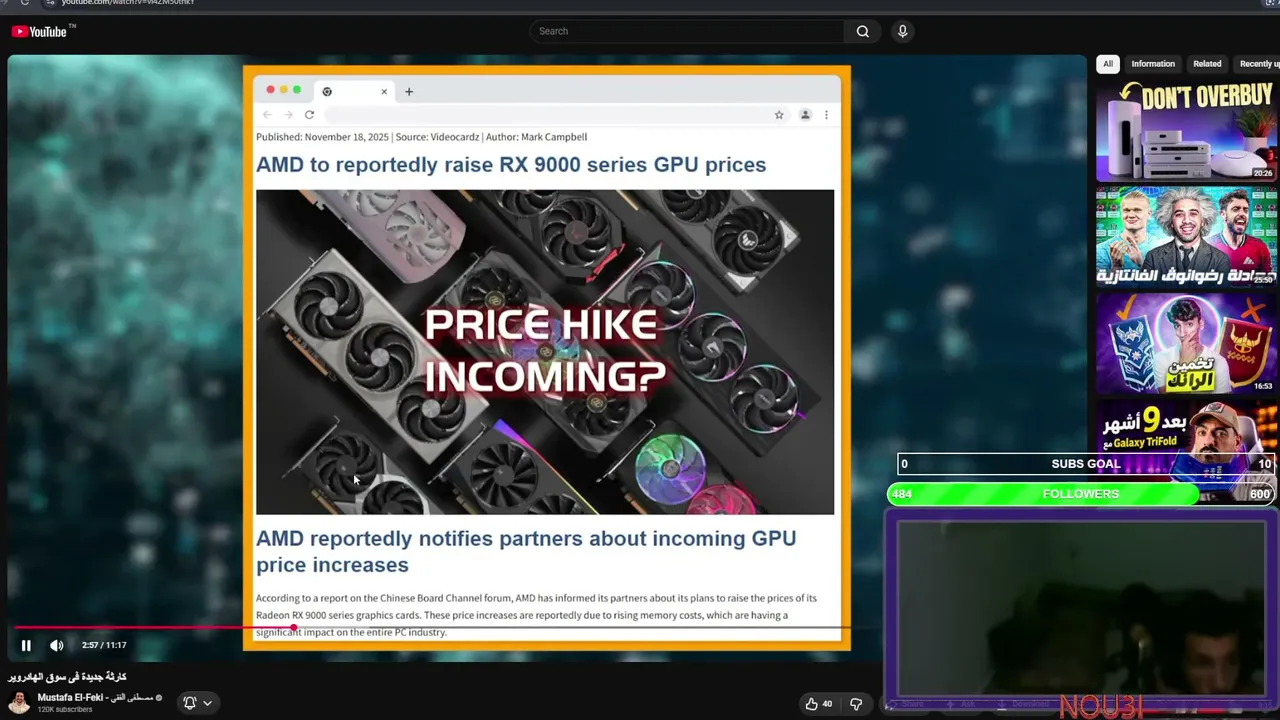The image size is (1280, 720).
Task: Select the Recently uploaded filter chip
Action: [x=1258, y=64]
